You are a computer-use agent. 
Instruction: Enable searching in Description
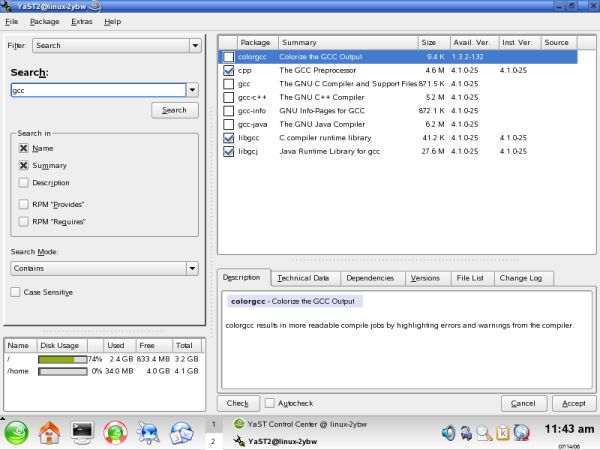pos(23,183)
